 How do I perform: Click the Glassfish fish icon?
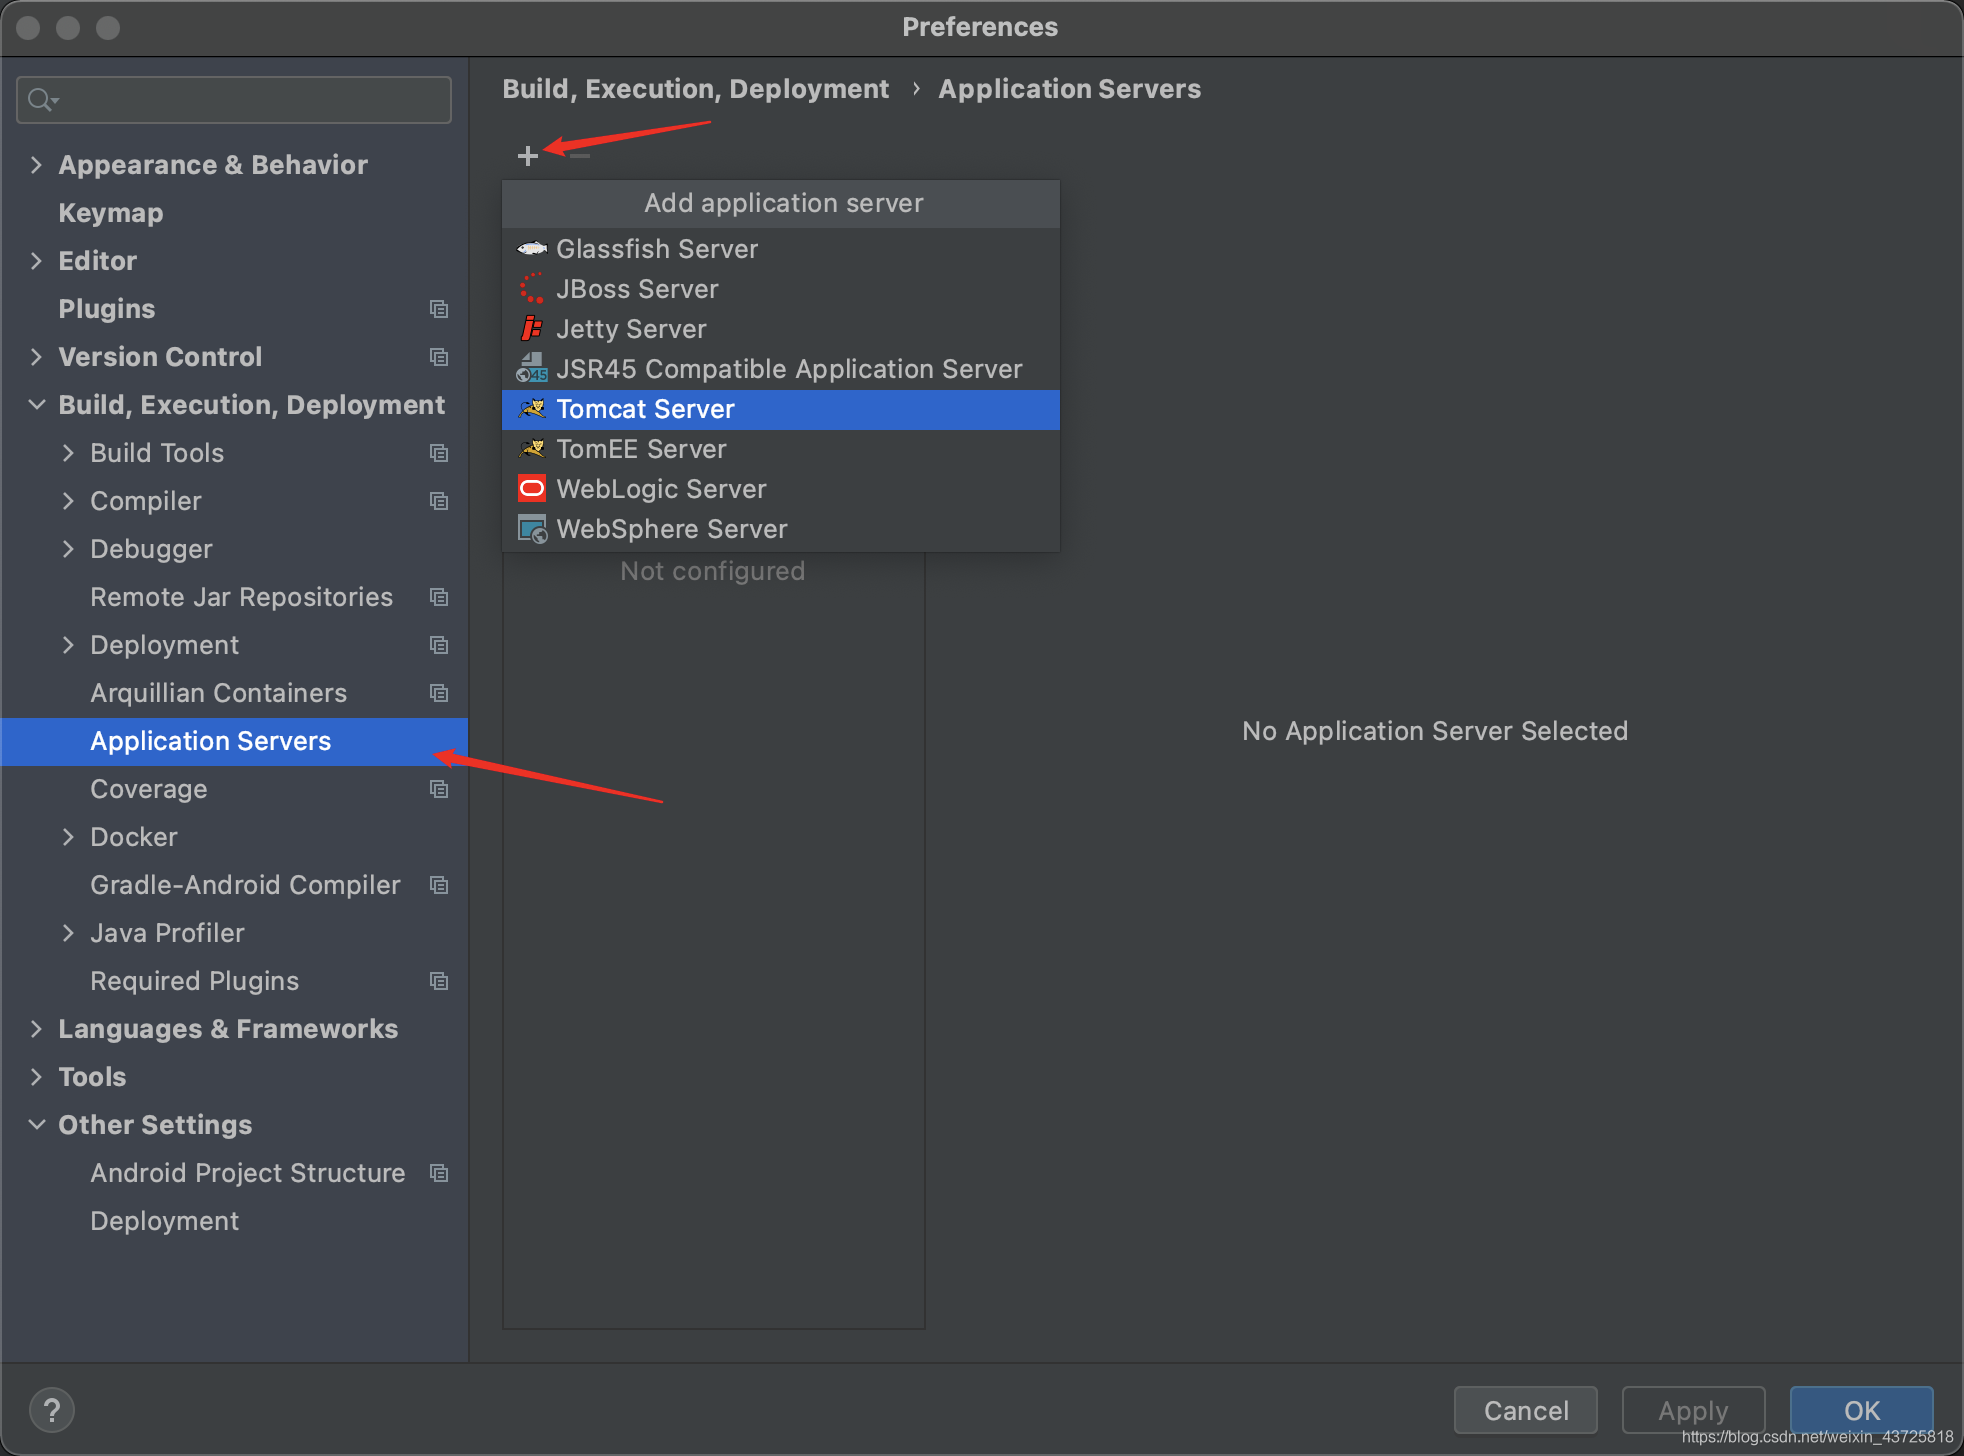(532, 249)
